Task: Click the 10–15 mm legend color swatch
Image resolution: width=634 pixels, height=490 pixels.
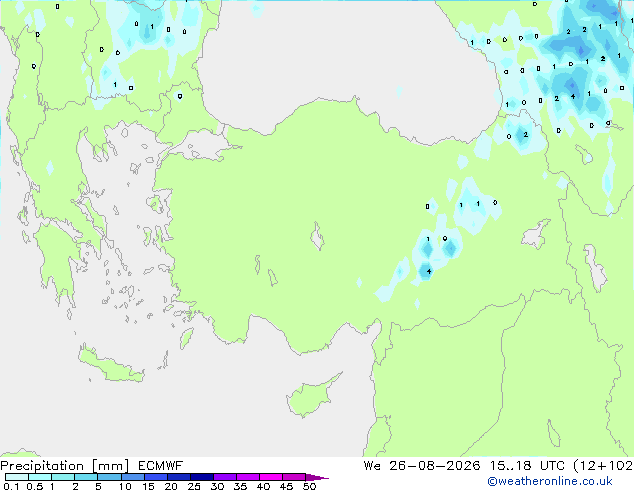Action: pos(132,477)
